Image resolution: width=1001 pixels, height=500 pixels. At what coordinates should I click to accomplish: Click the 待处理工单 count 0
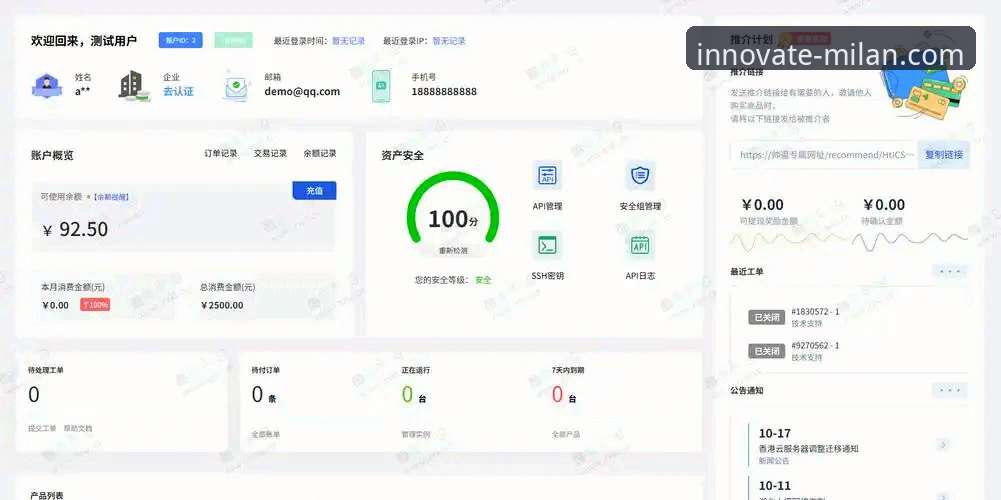(x=34, y=395)
